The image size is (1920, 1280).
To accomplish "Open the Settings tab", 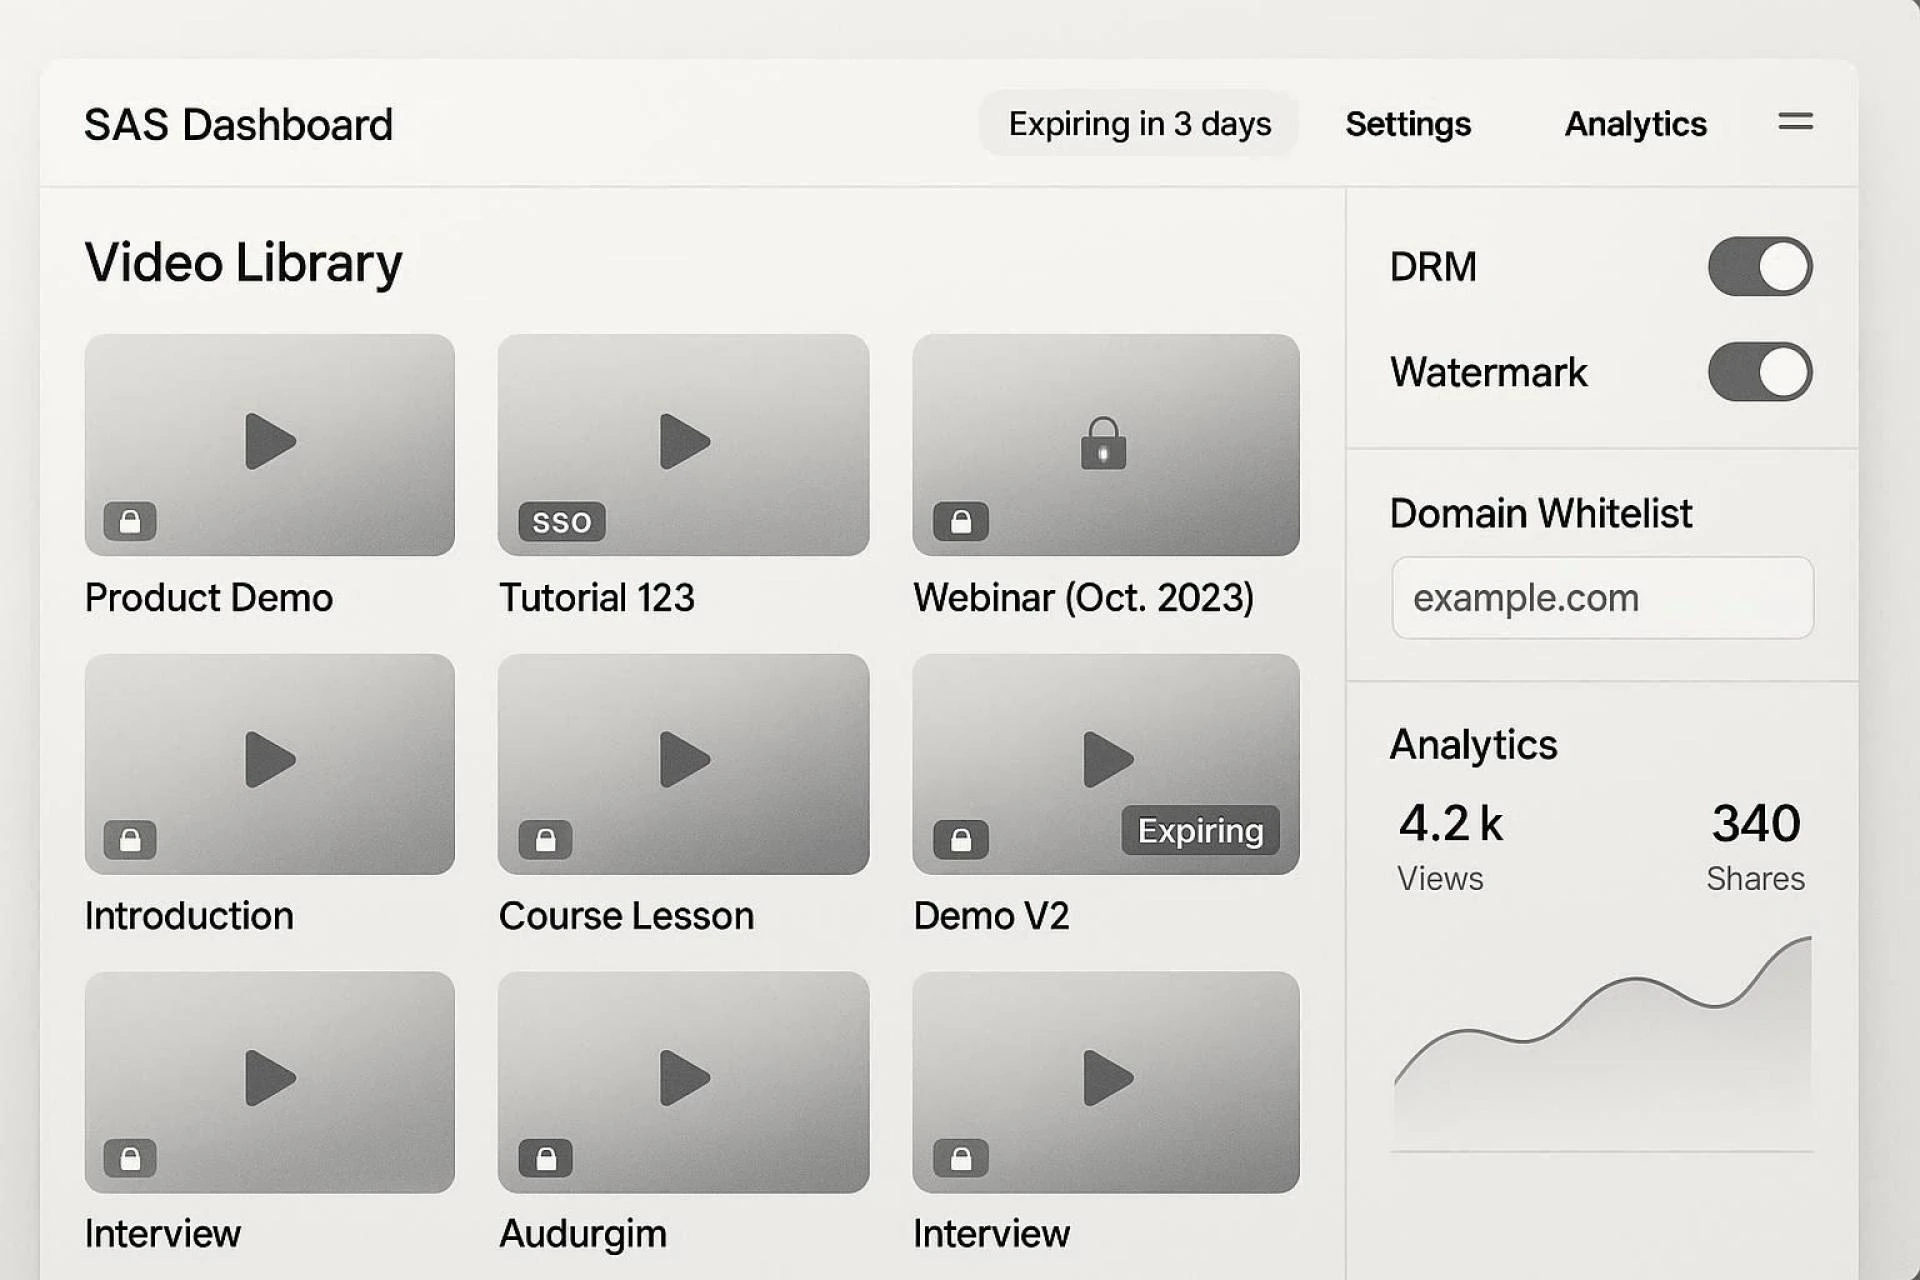I will point(1407,124).
